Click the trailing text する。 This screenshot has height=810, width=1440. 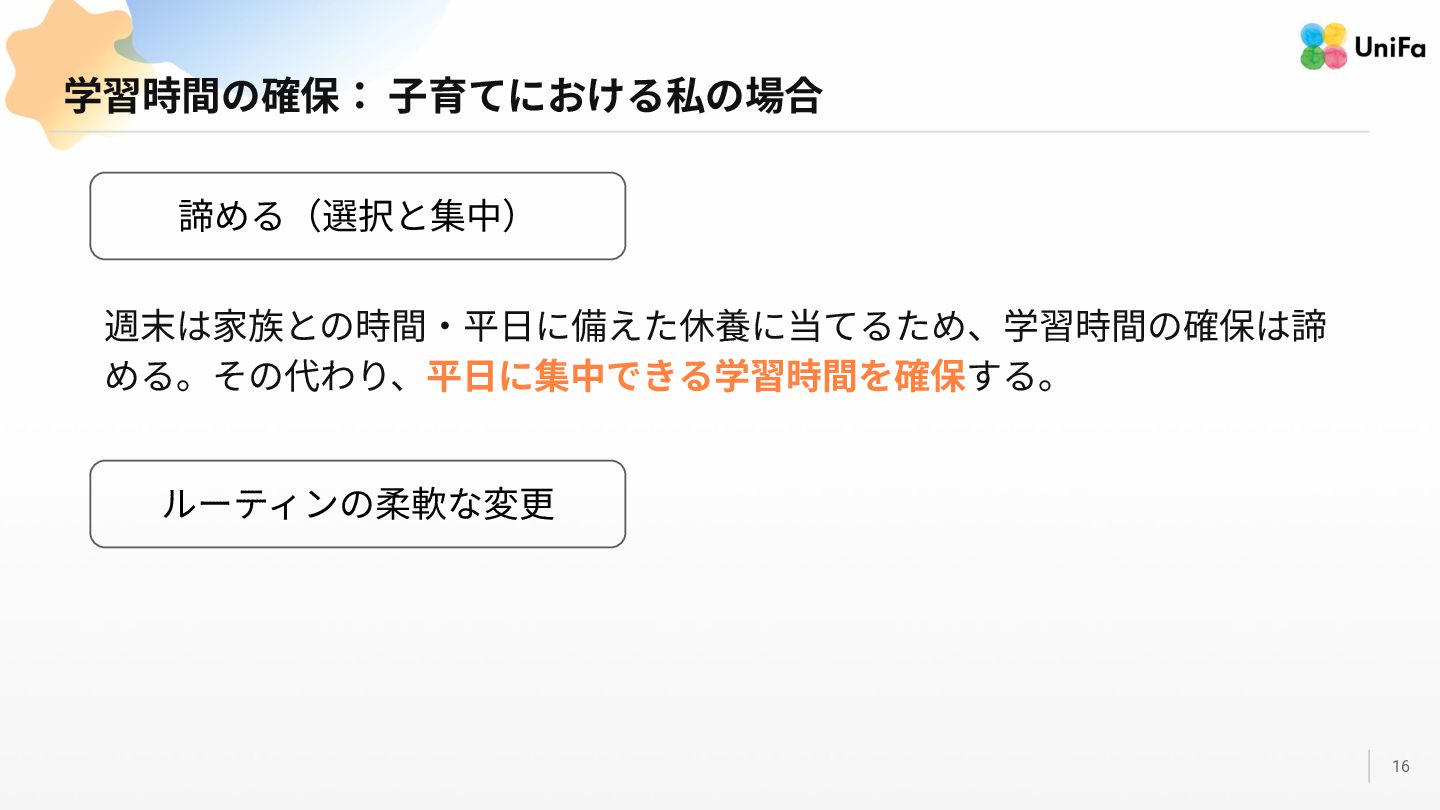point(1010,378)
